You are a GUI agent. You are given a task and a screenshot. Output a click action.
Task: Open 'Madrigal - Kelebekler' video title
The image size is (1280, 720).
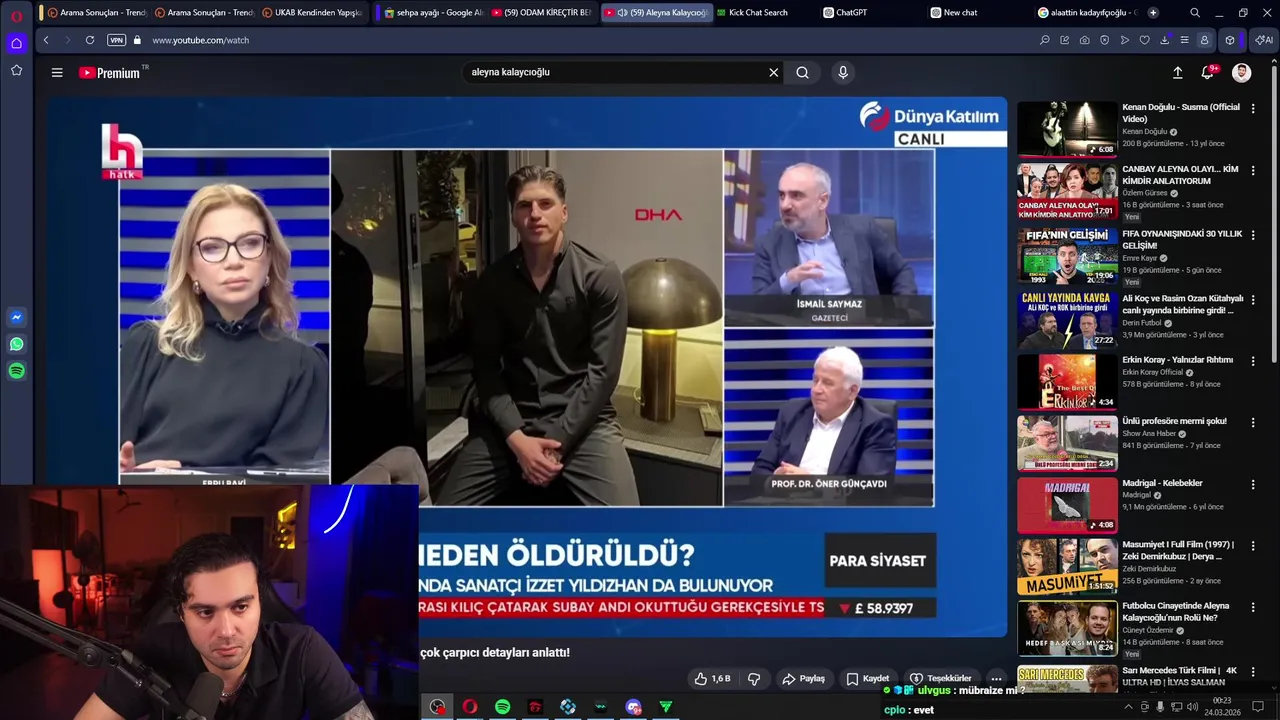tap(1162, 483)
